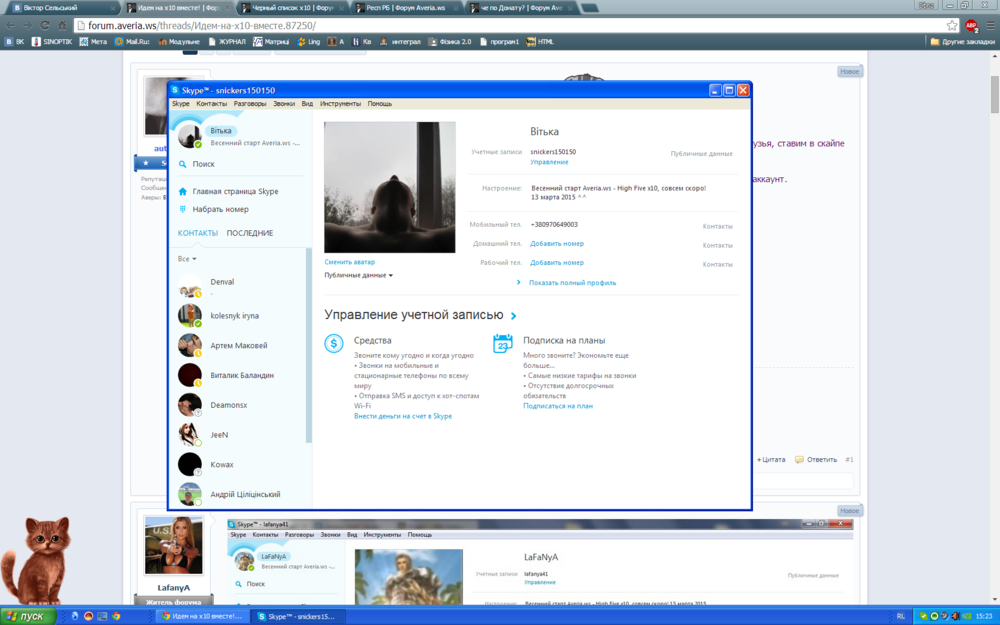Open Skype home page via house icon
1000x625 pixels.
coord(183,191)
